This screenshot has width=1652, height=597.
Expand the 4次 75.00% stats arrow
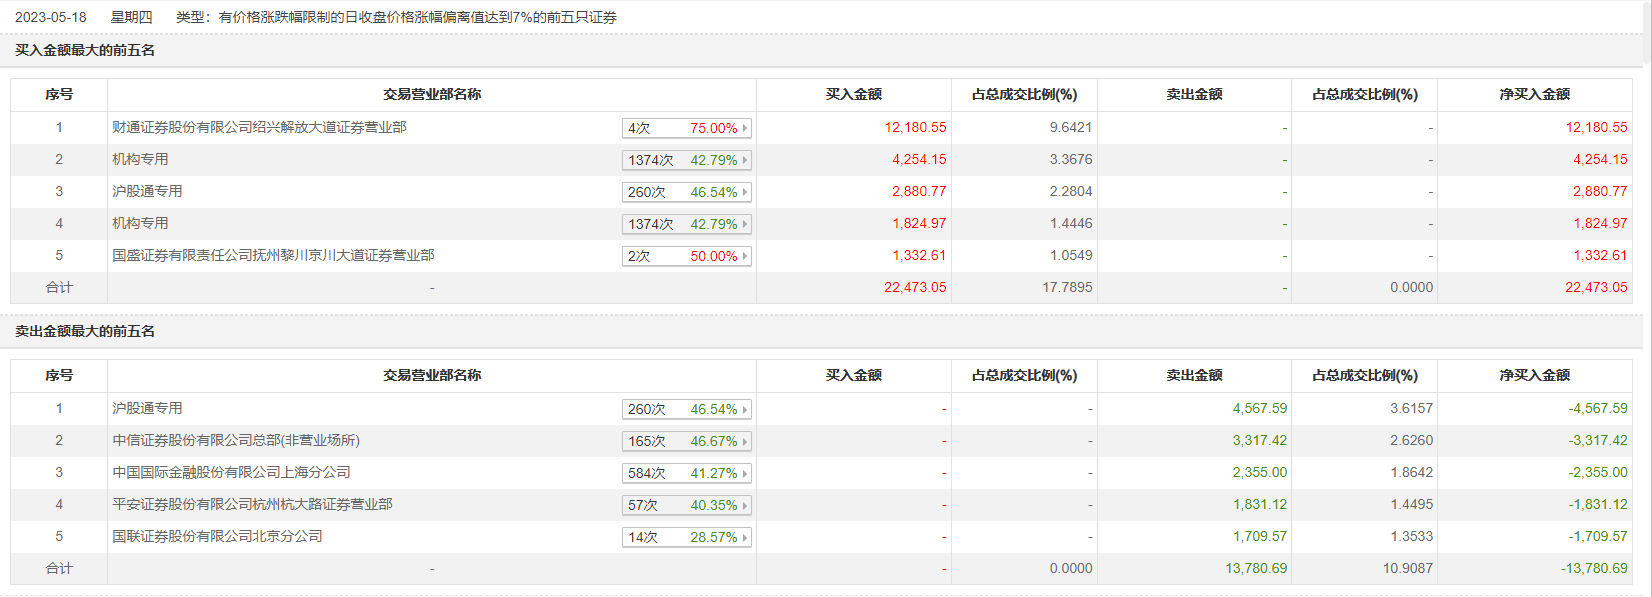tap(745, 128)
